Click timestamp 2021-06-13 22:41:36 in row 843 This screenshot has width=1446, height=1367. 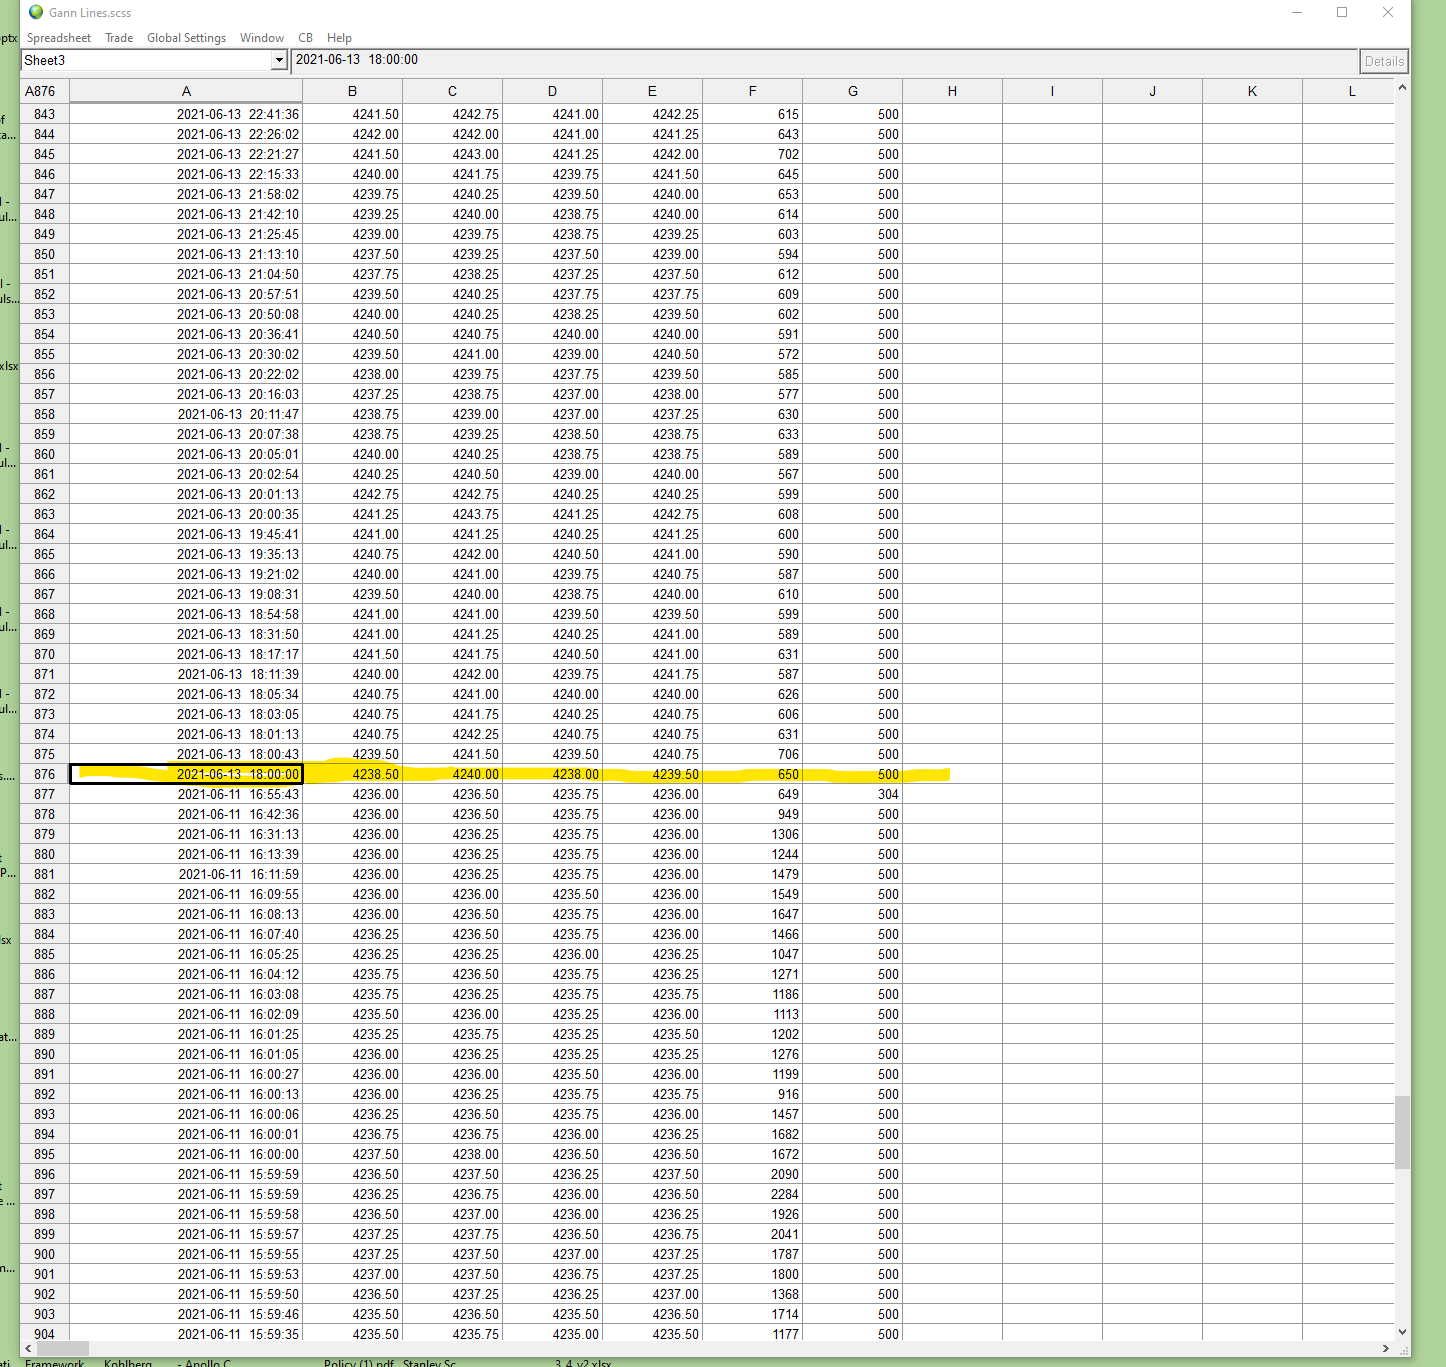coord(186,114)
